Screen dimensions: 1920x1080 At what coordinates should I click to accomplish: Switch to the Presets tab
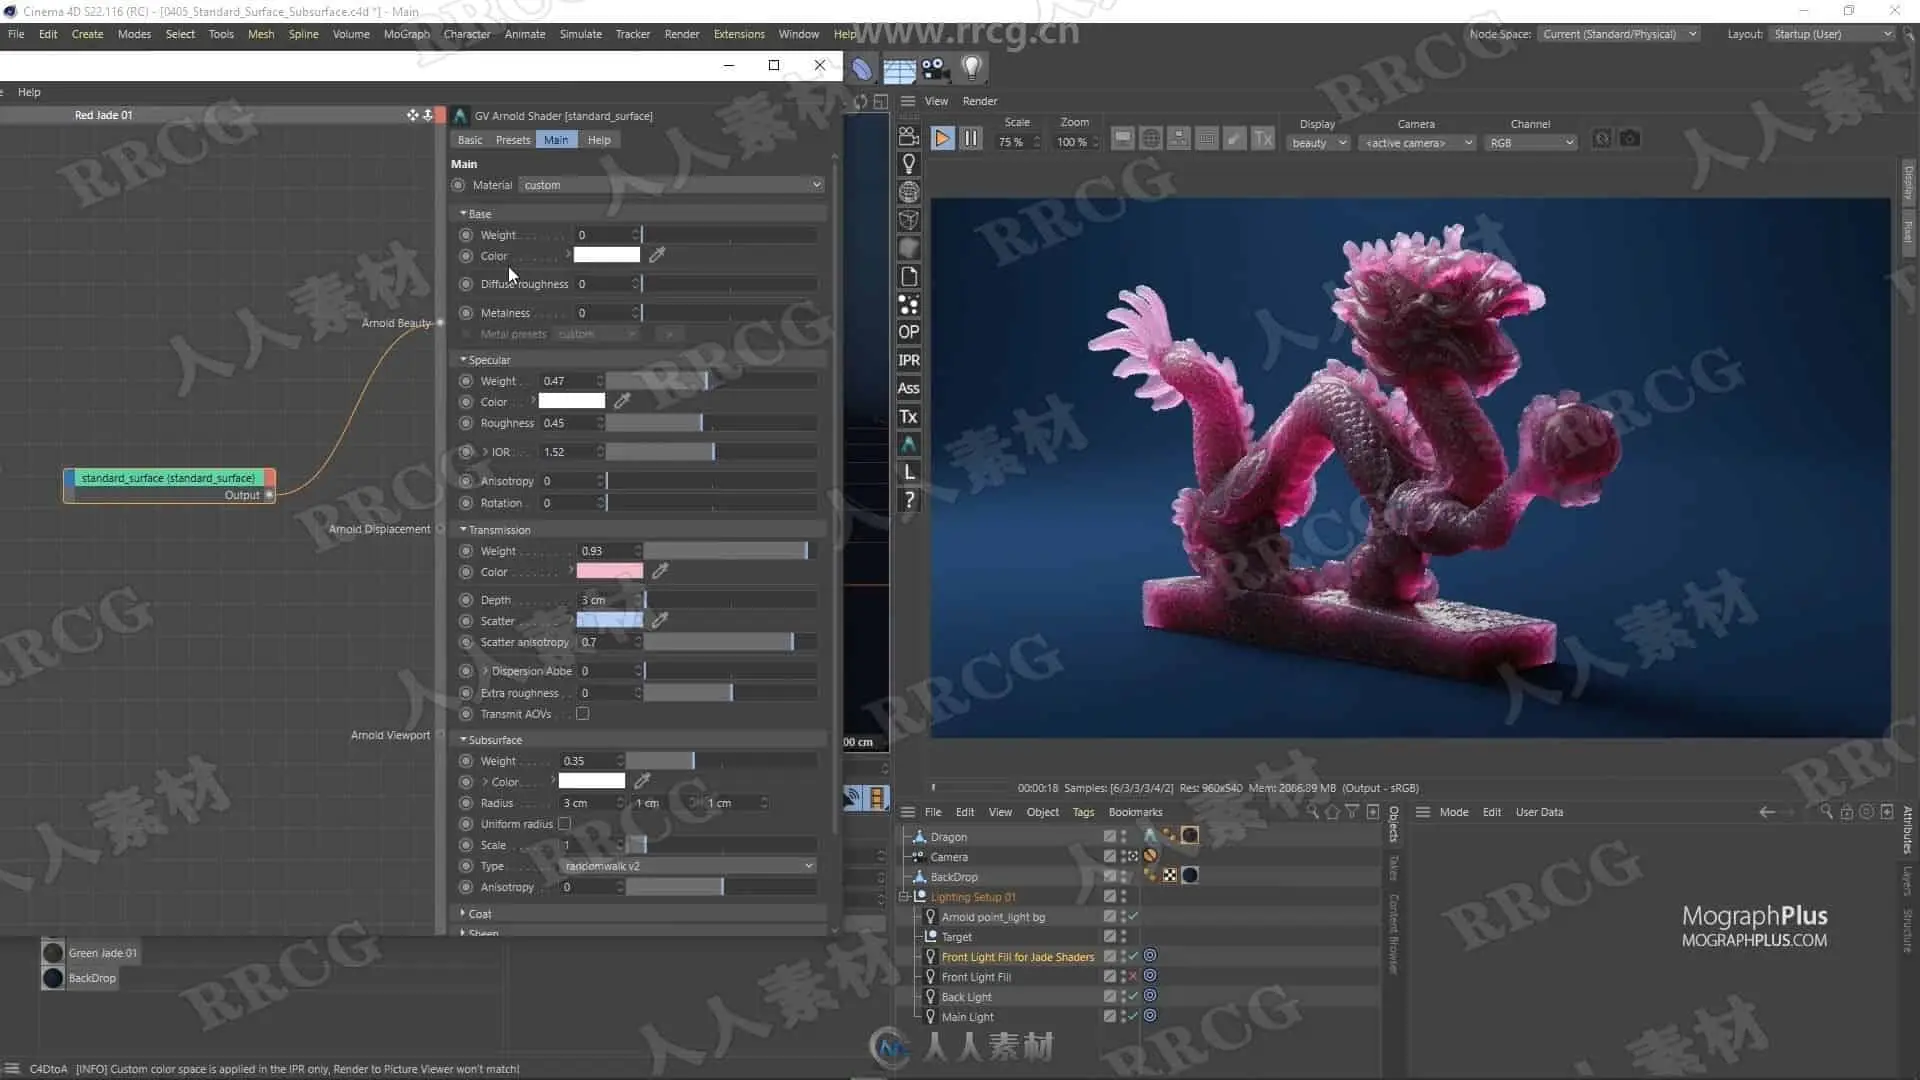tap(512, 140)
